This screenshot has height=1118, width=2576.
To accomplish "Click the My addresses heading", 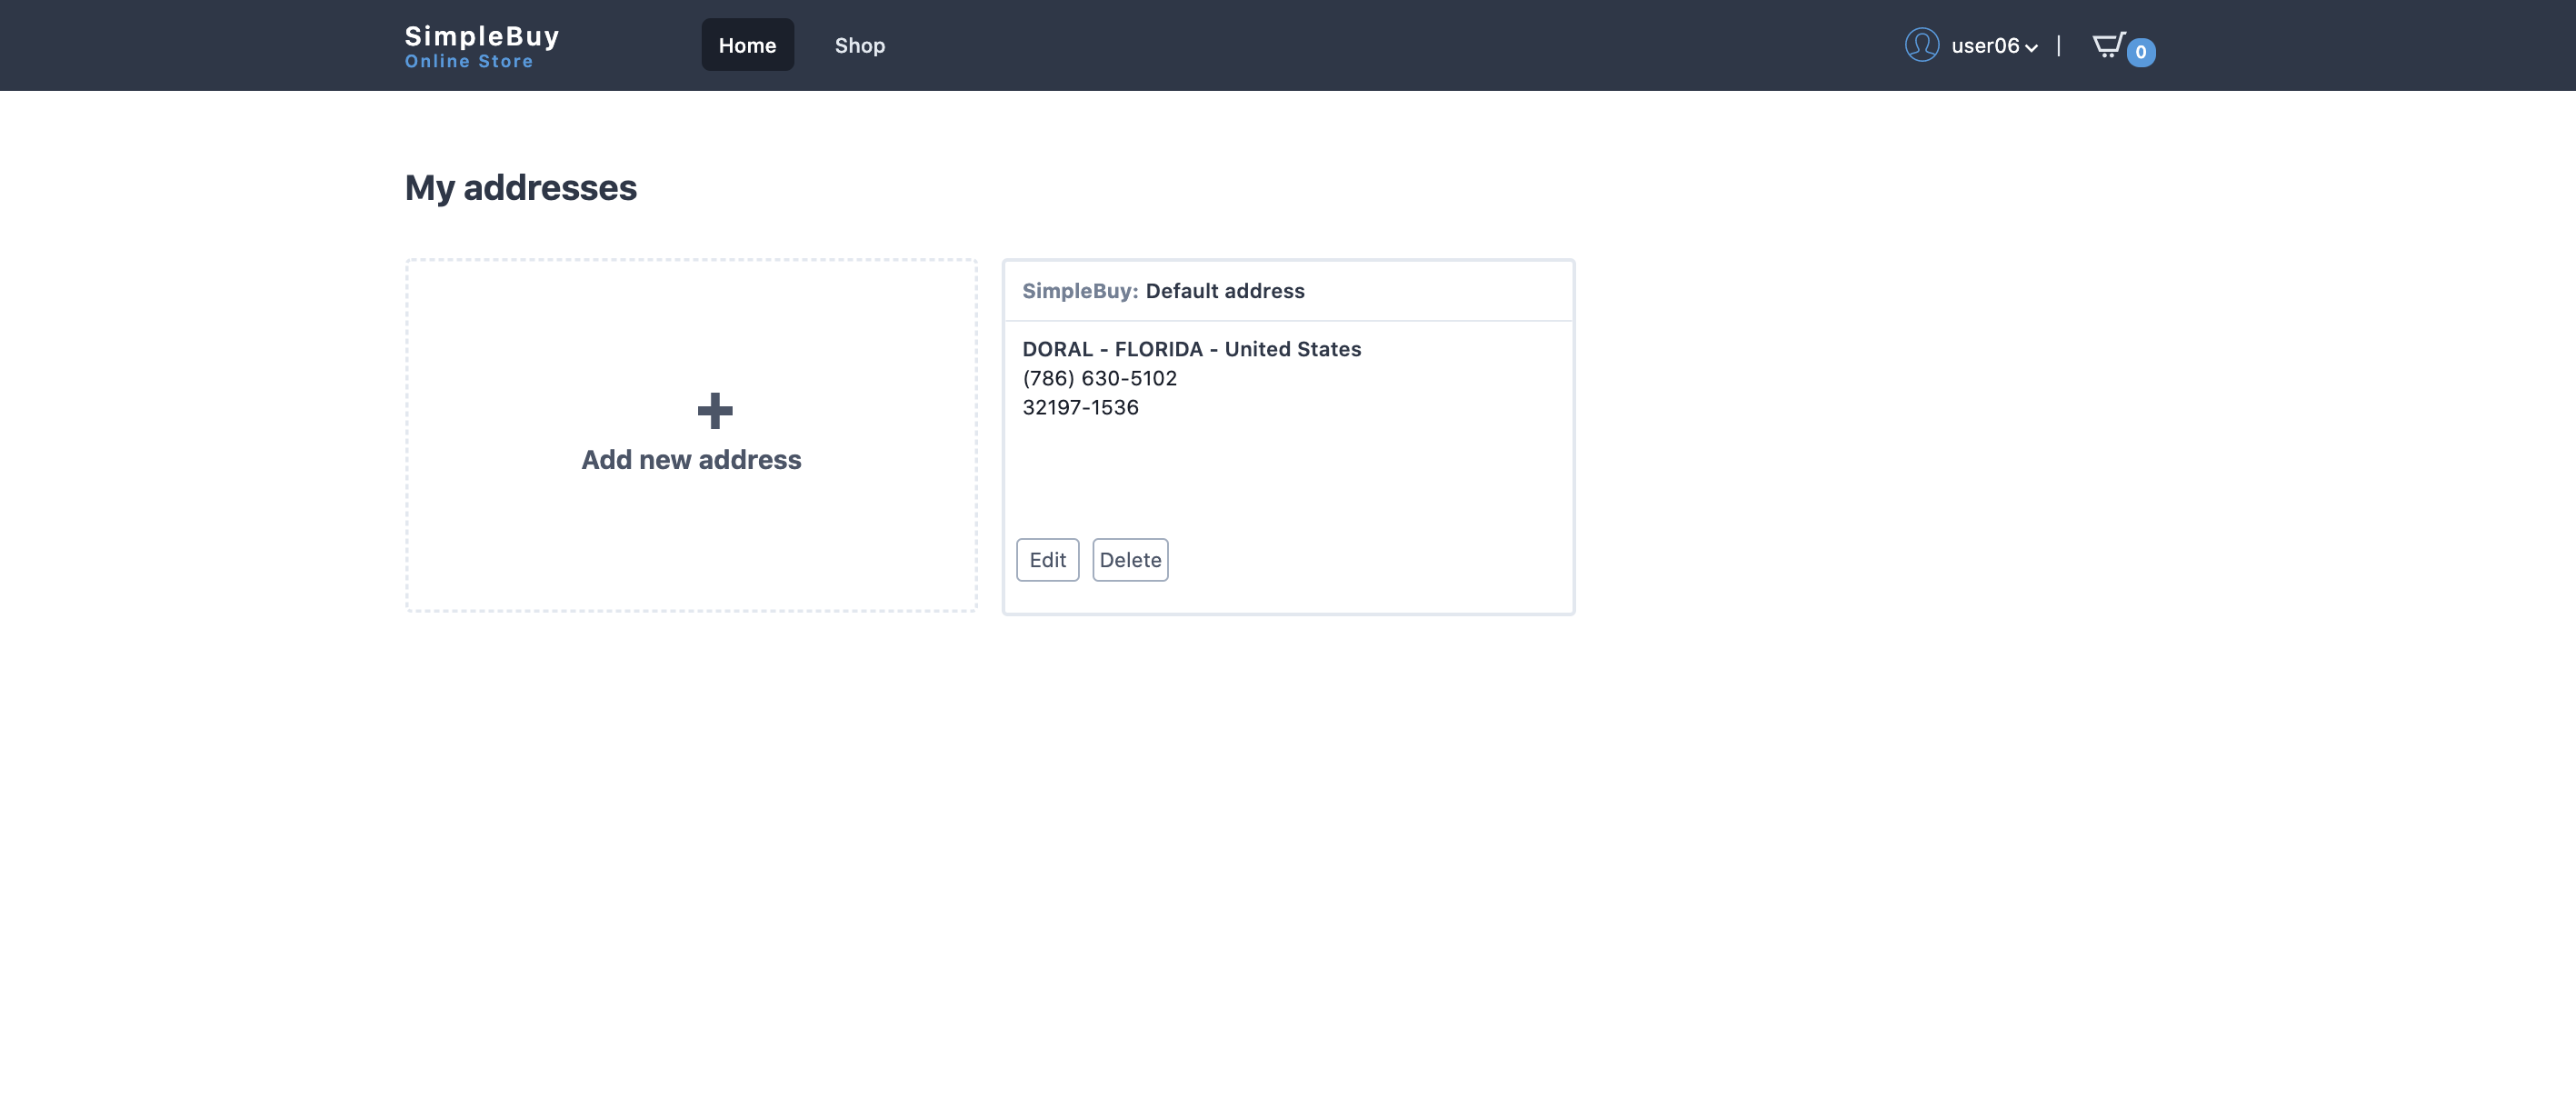I will pos(520,187).
